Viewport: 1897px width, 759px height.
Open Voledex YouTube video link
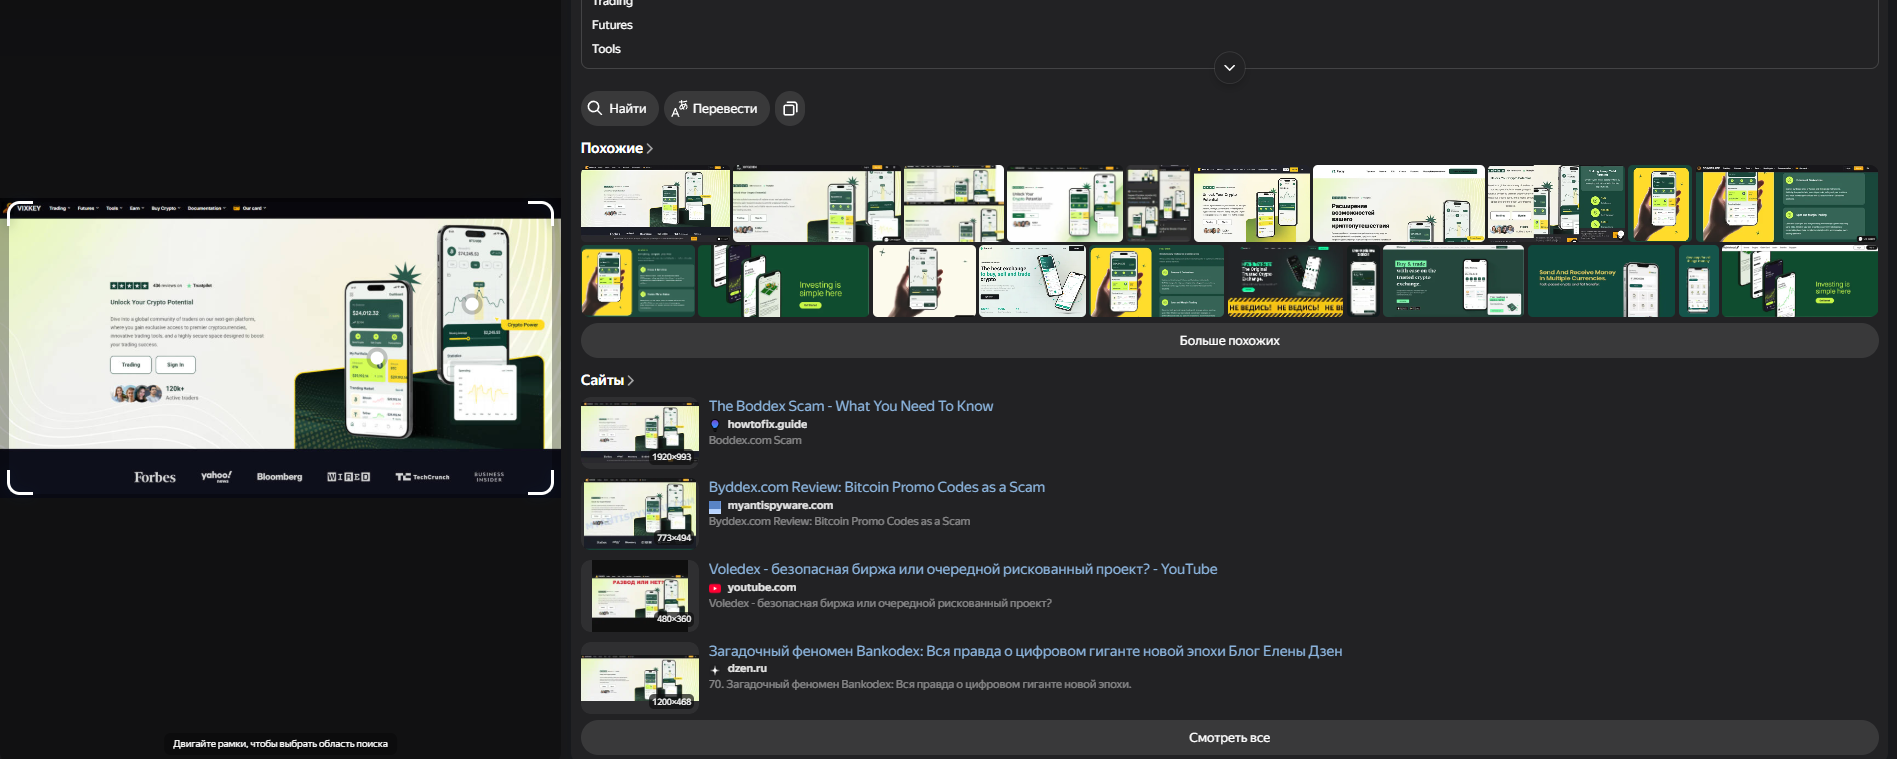pos(963,569)
